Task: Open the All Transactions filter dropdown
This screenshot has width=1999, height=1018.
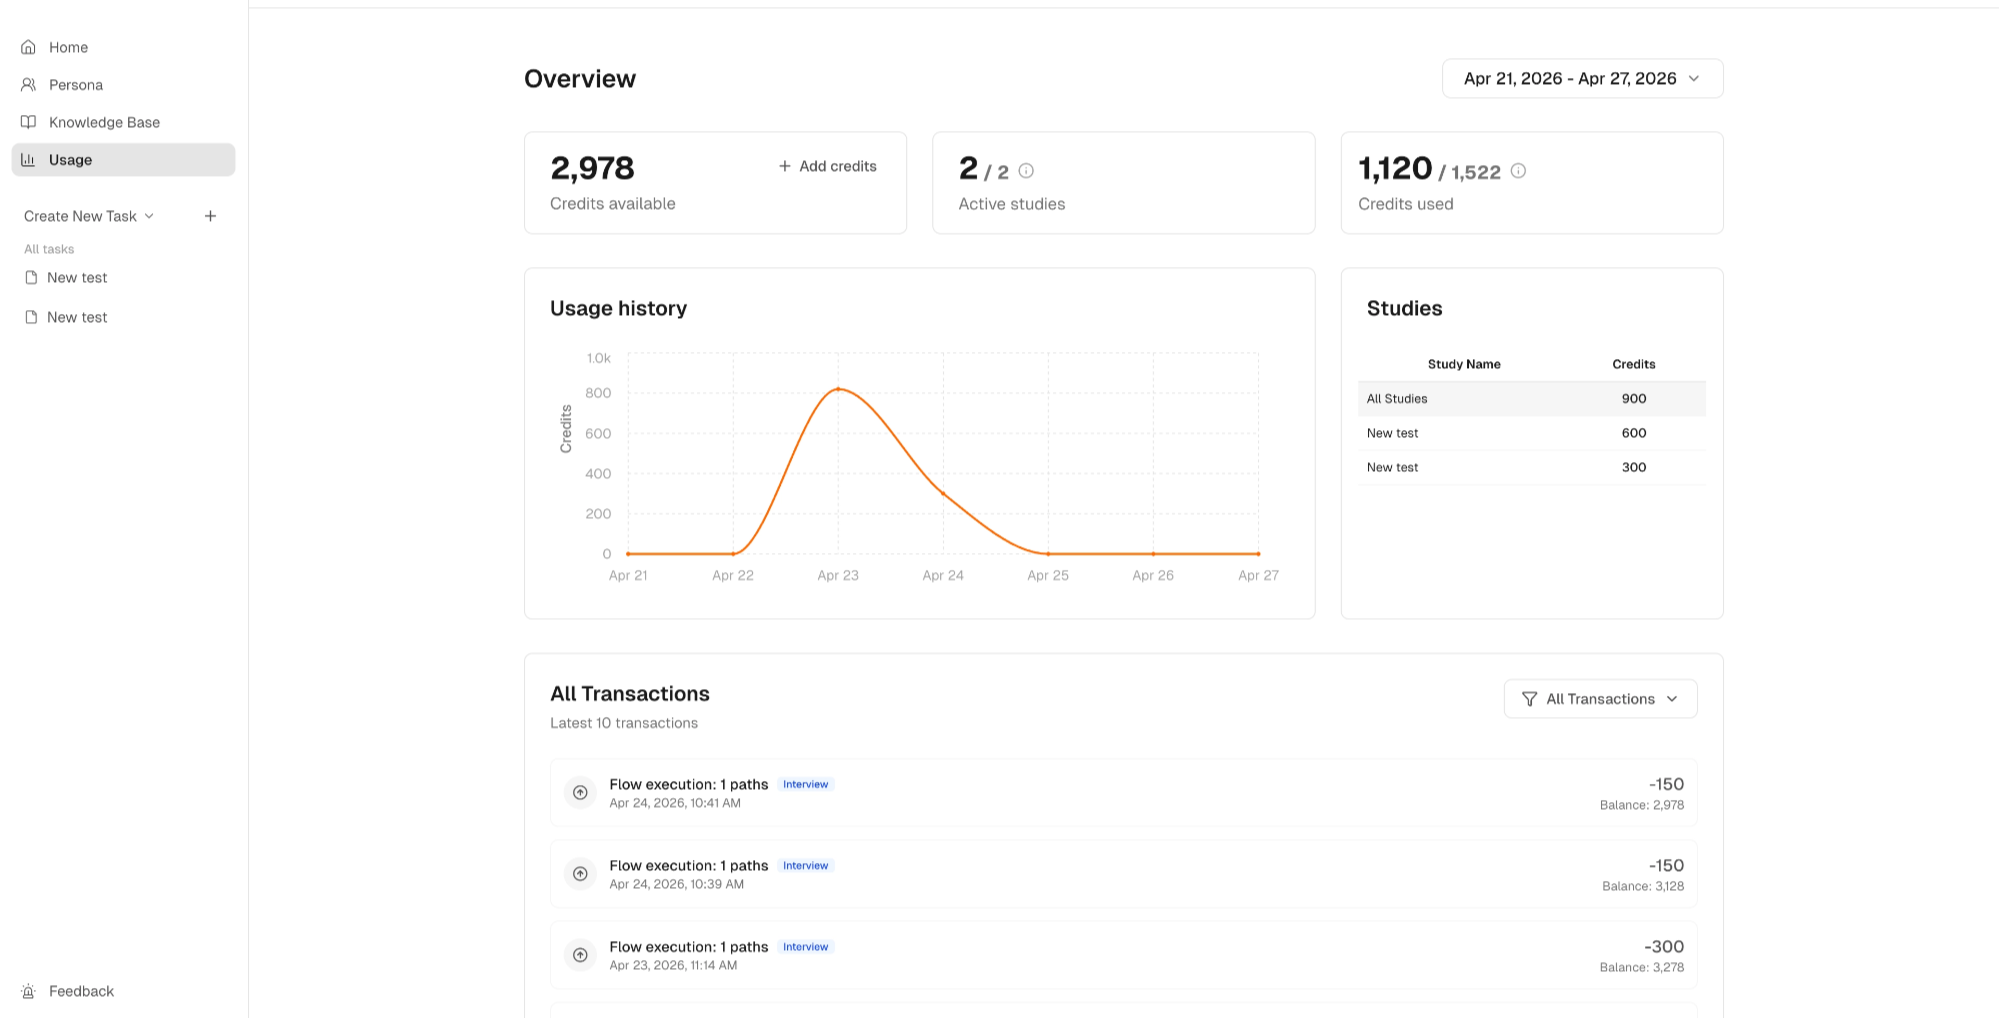Action: tap(1600, 699)
